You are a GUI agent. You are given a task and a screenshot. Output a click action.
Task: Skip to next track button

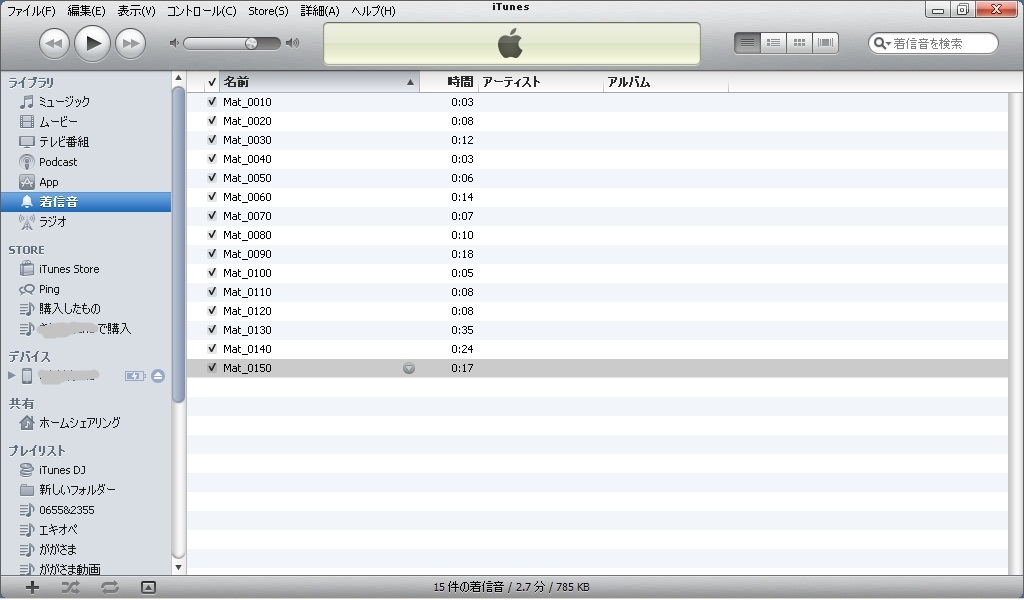(131, 44)
